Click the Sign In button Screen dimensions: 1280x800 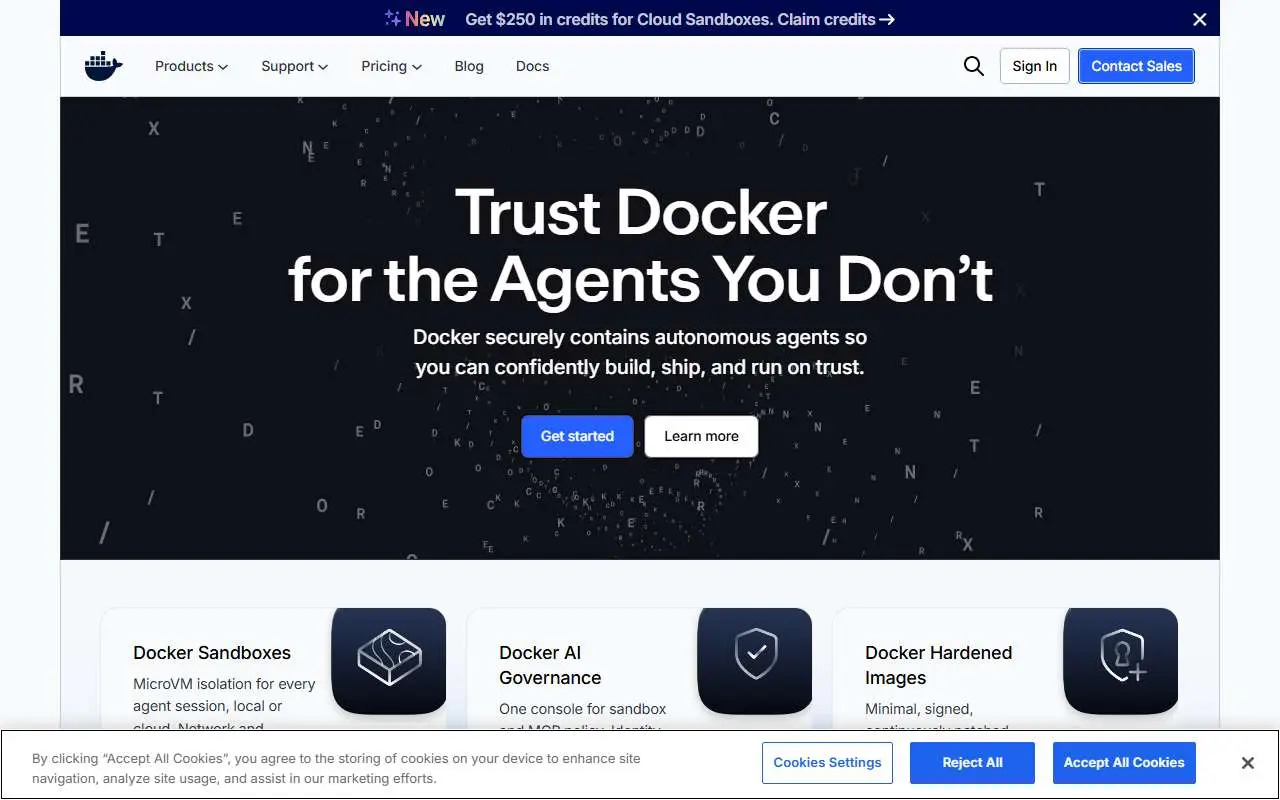1034,66
